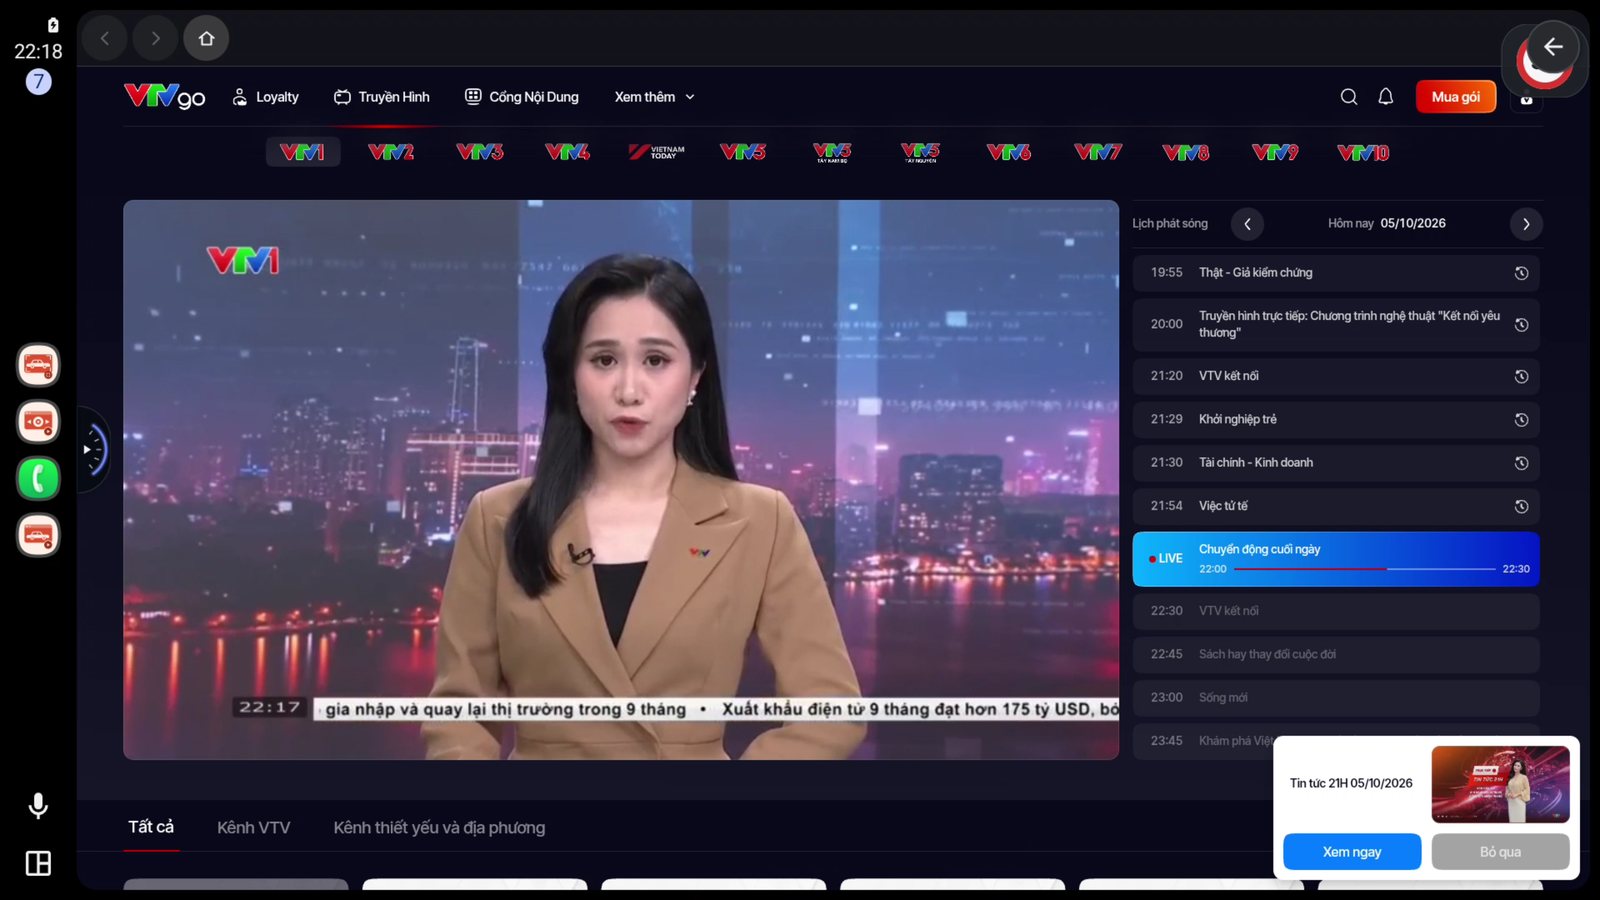Open the Truyền Hình menu
The width and height of the screenshot is (1600, 900).
pos(382,97)
